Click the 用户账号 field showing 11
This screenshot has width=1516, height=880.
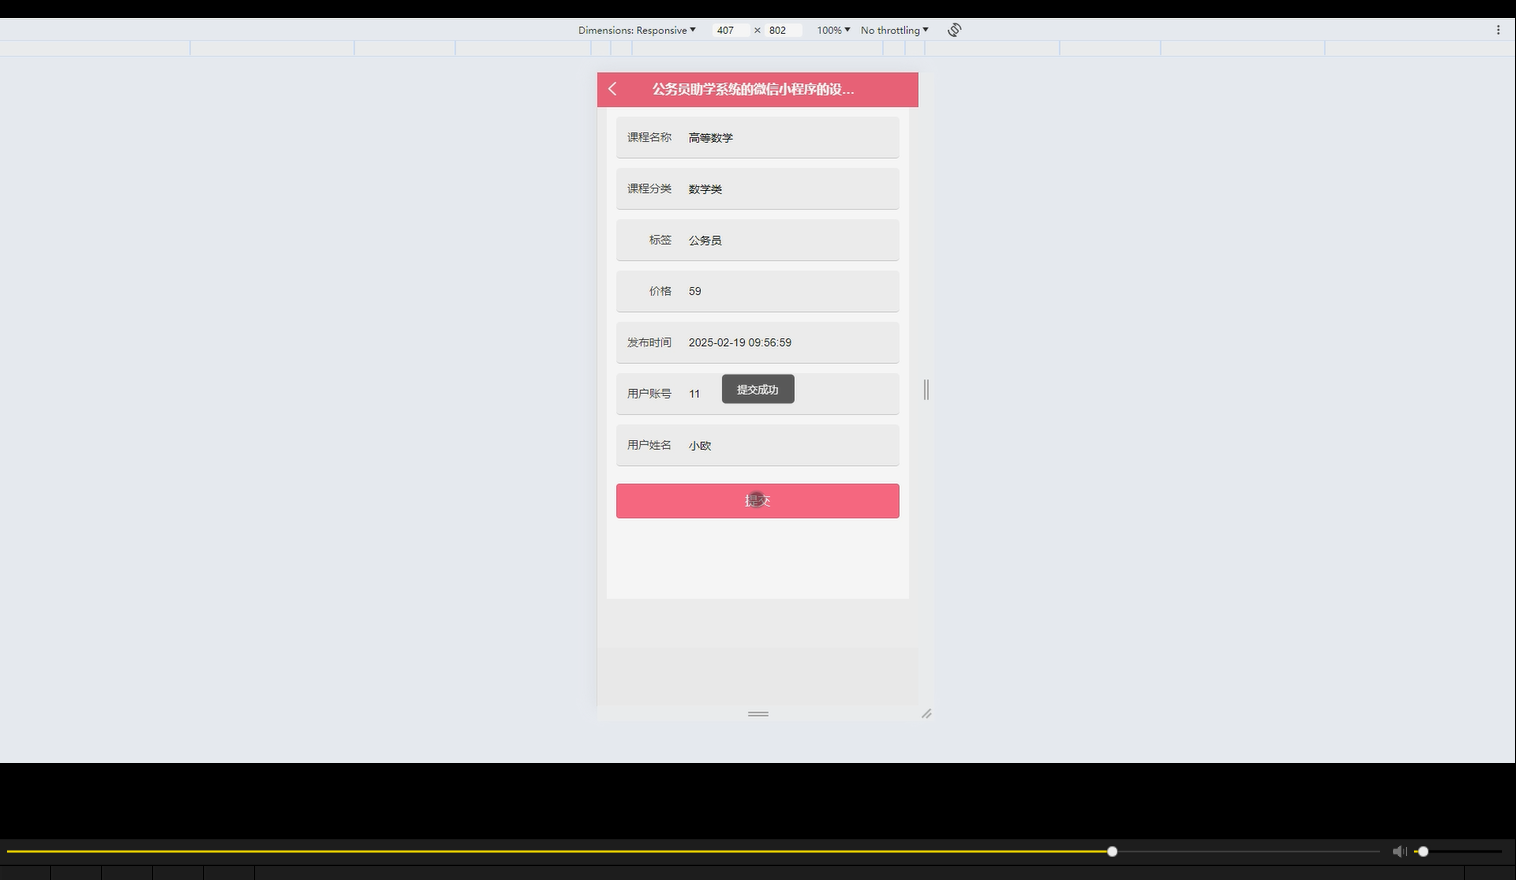(x=757, y=393)
